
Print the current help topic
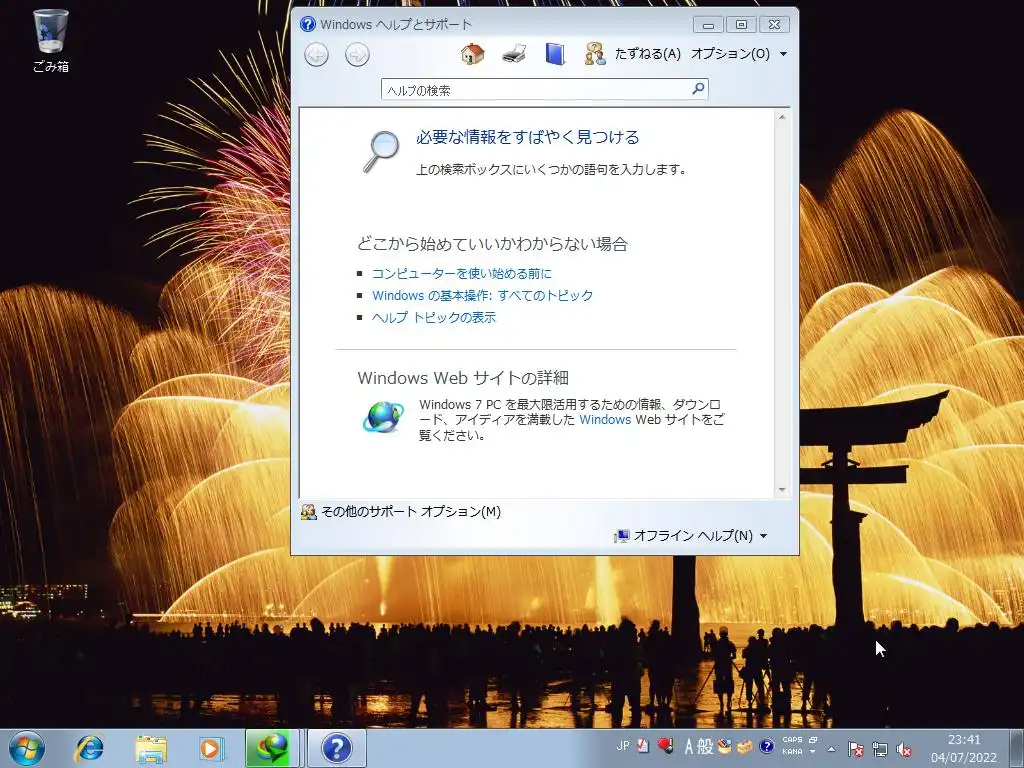click(x=515, y=54)
